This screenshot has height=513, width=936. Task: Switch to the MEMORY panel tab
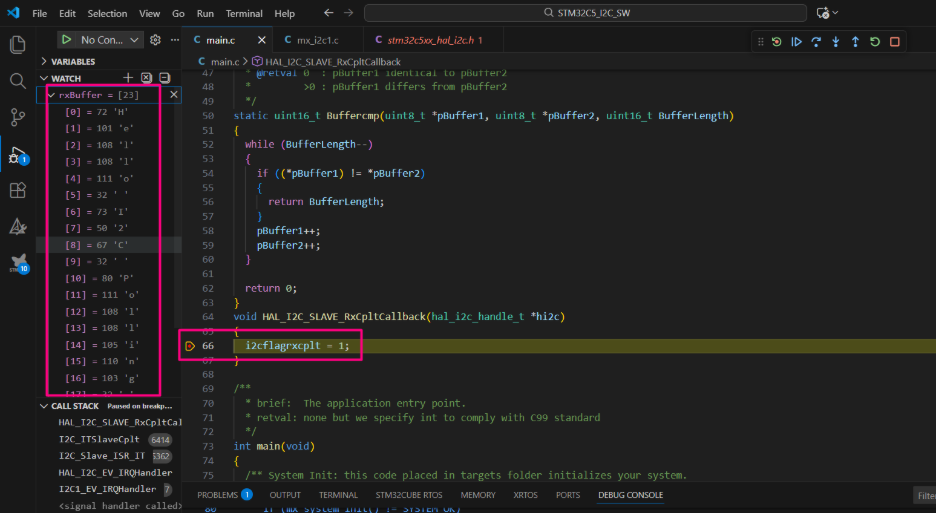point(477,495)
